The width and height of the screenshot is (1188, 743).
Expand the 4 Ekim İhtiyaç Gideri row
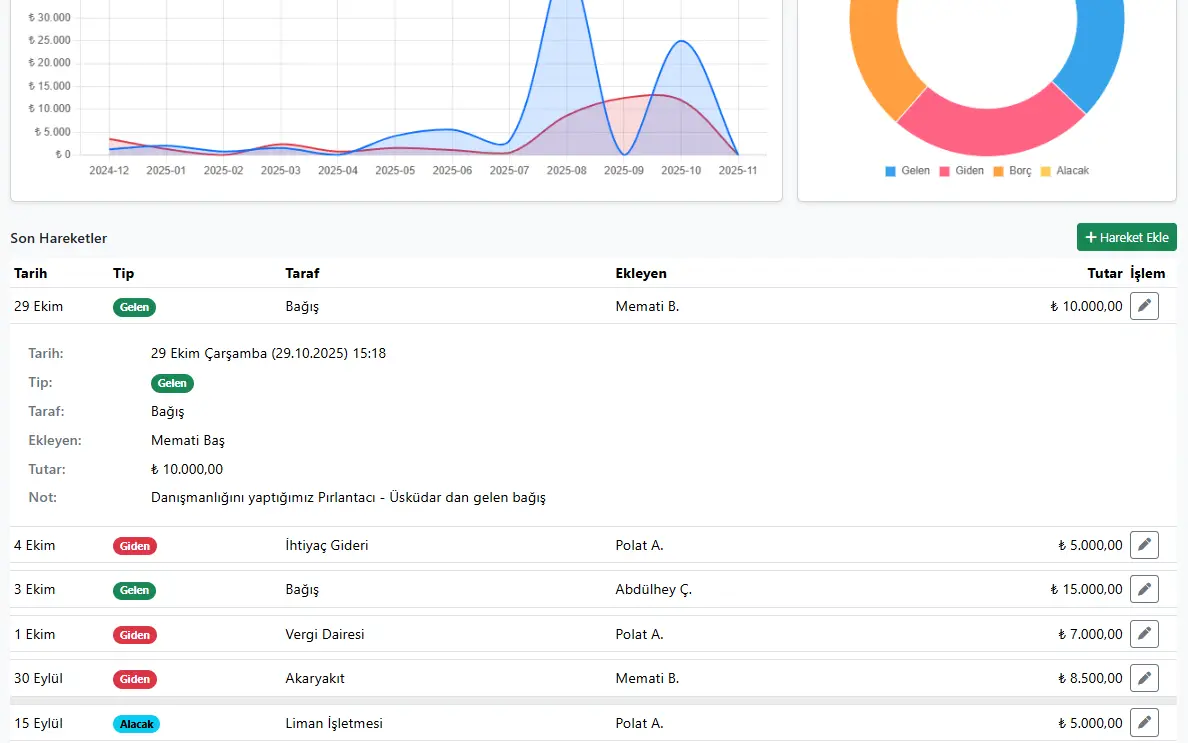[x=400, y=545]
